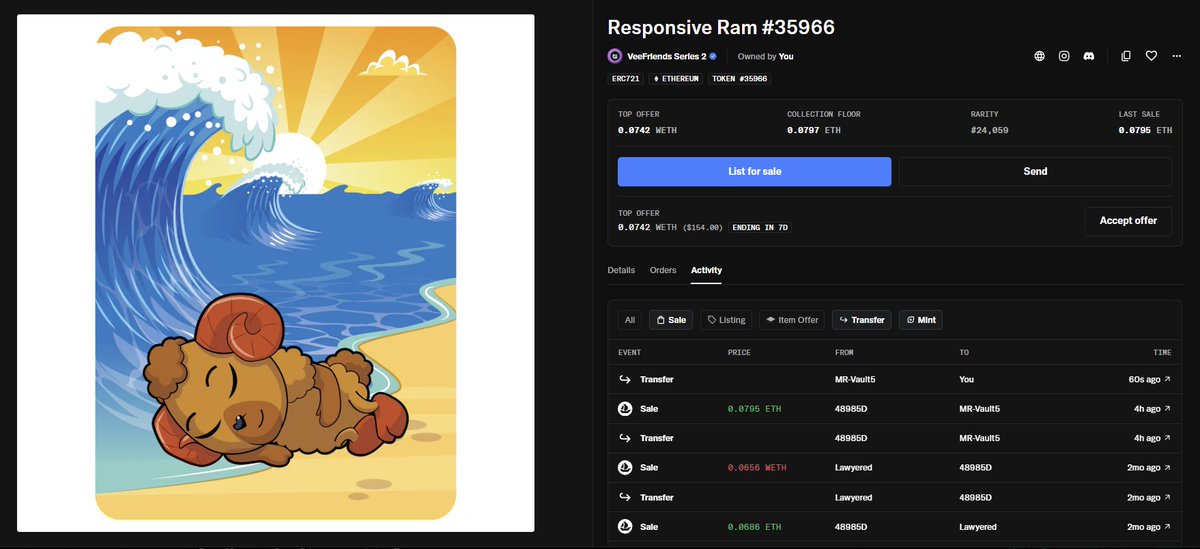
Task: Open the more options ellipsis menu
Action: coord(1176,56)
